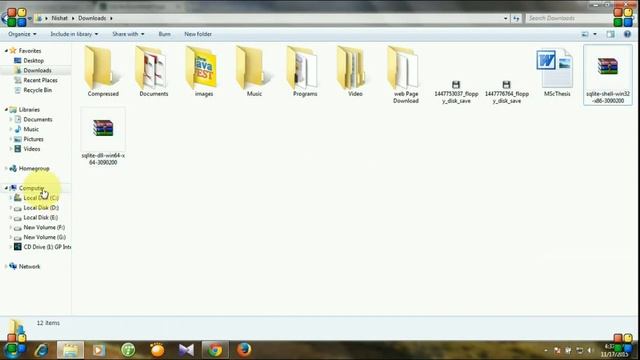
Task: Refresh the Downloads folder
Action: click(516, 18)
